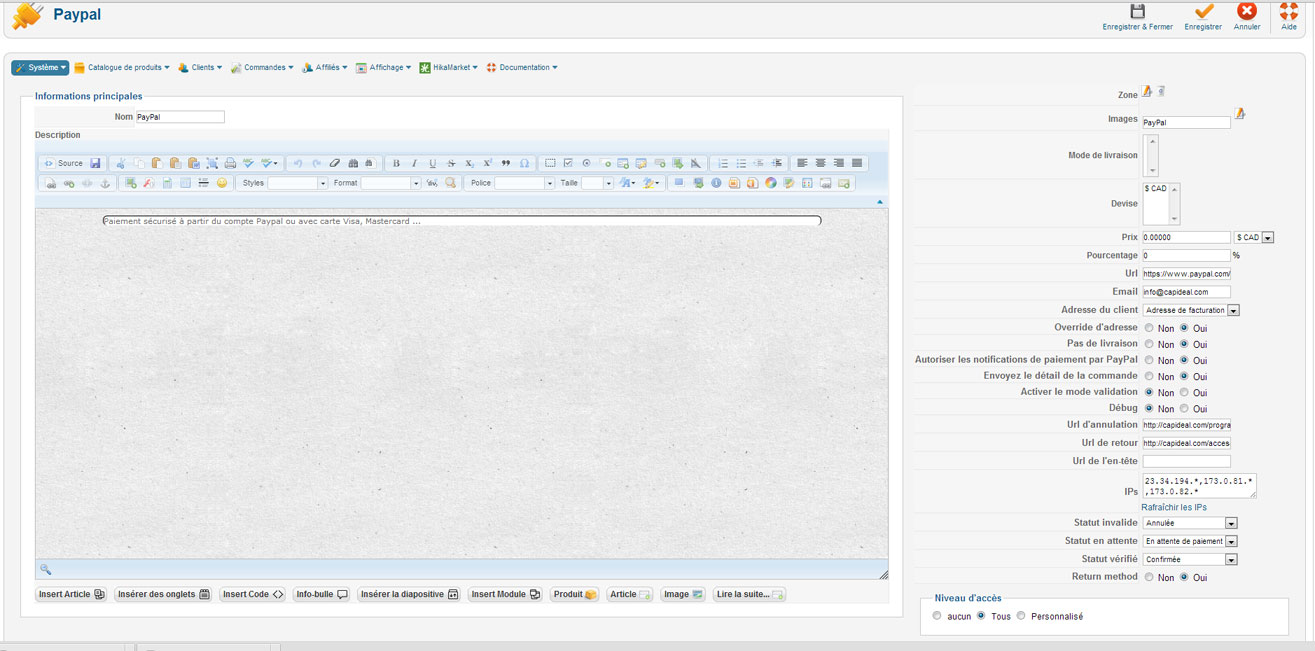Apply Italic formatting in editor

pyautogui.click(x=414, y=163)
